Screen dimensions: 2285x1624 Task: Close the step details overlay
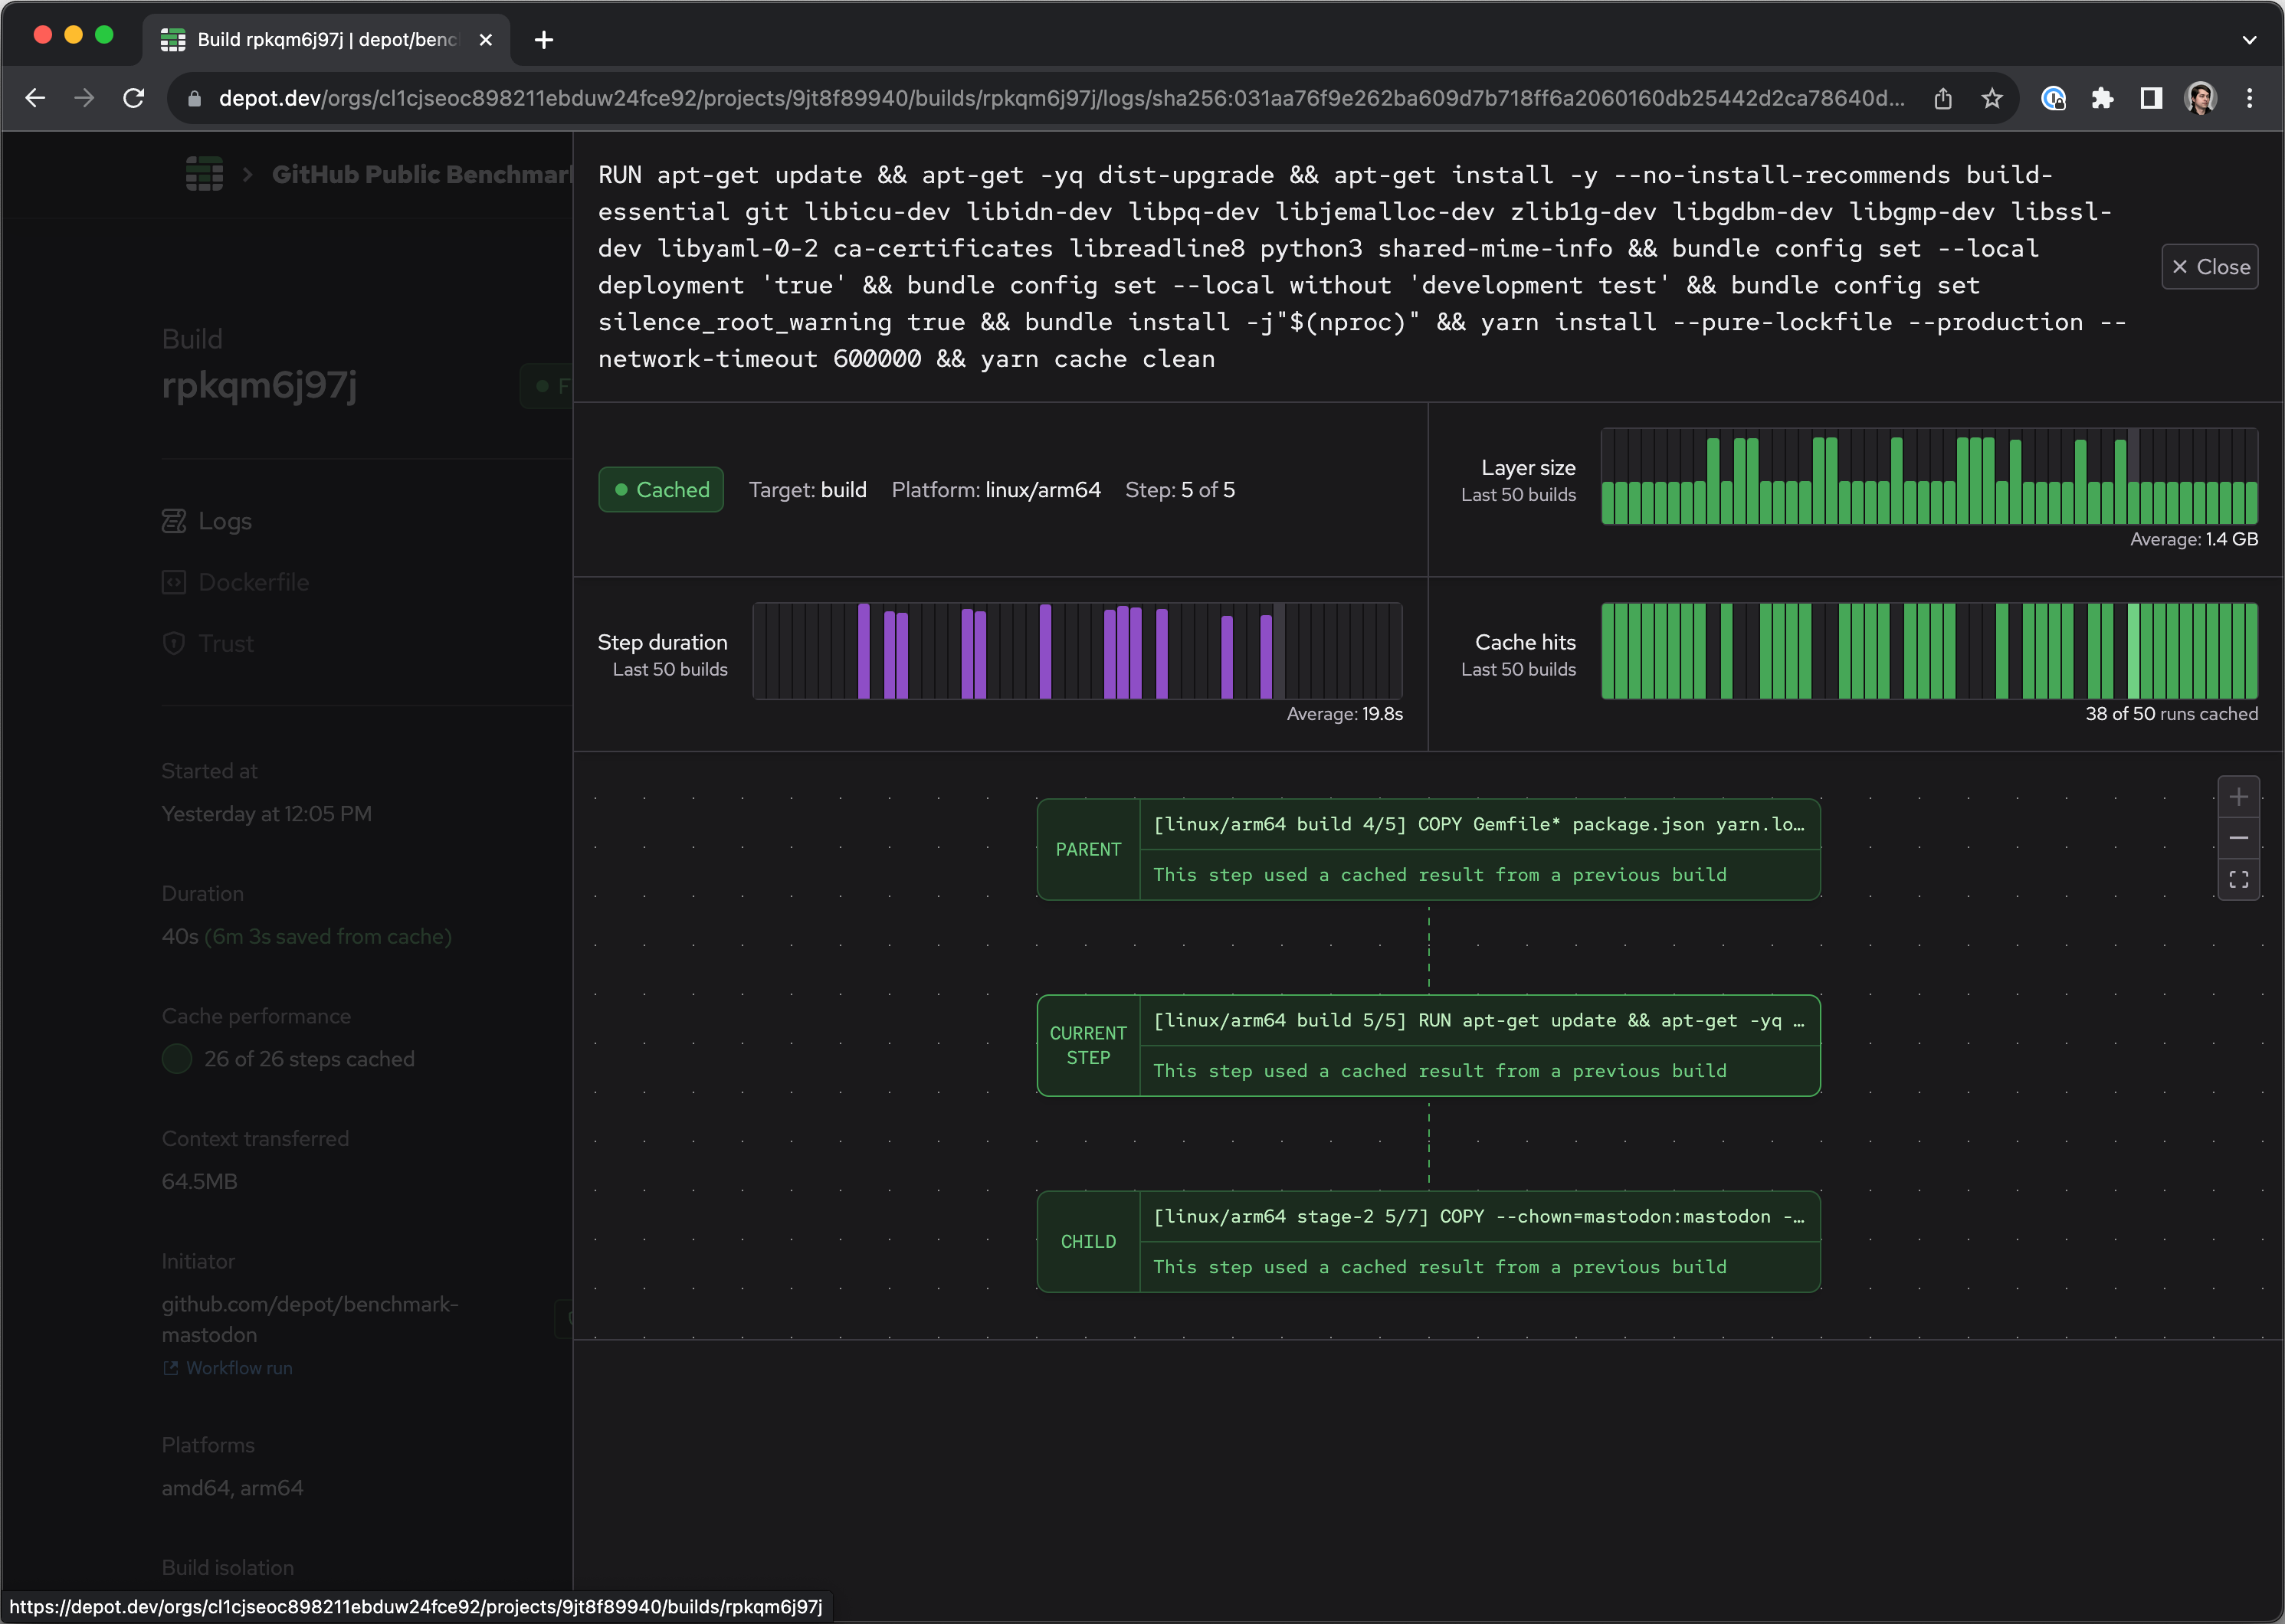pyautogui.click(x=2210, y=266)
